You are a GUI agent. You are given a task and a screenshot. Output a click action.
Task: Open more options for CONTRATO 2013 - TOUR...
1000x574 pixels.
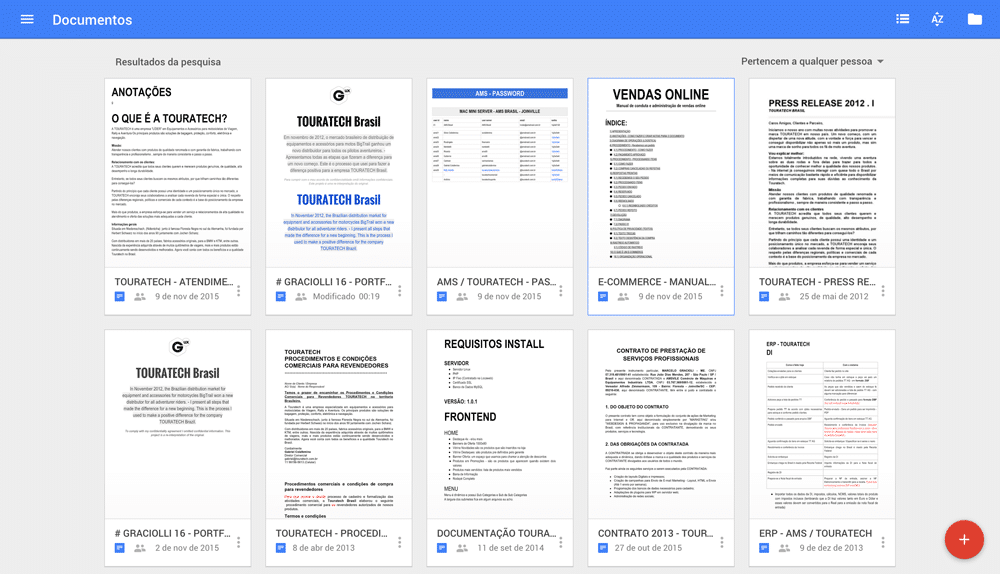click(722, 542)
